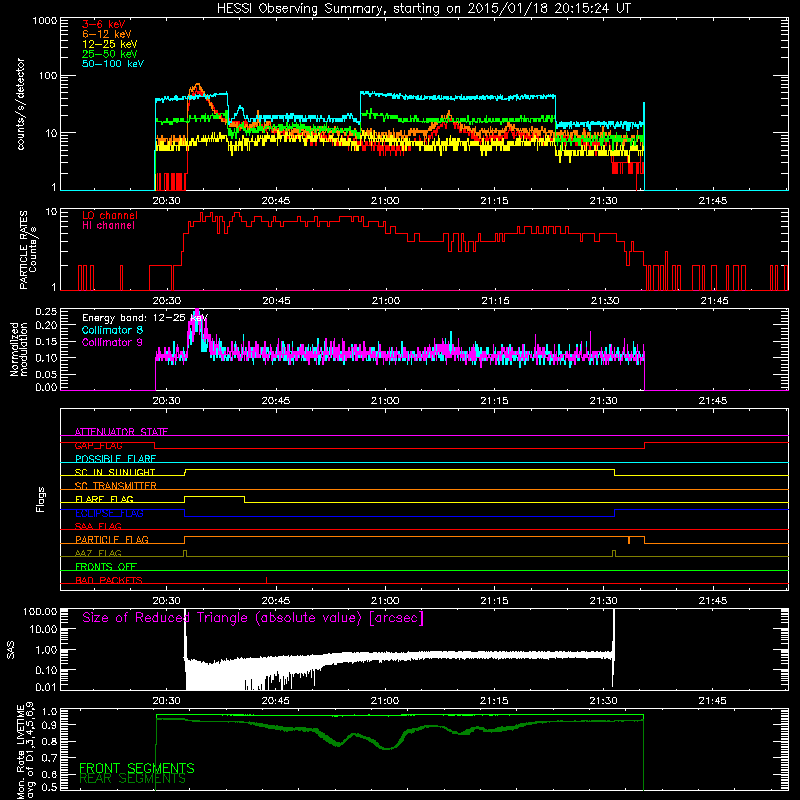The height and width of the screenshot is (800, 800).
Task: Select the 'Collimator 8' legend entry
Action: click(112, 330)
